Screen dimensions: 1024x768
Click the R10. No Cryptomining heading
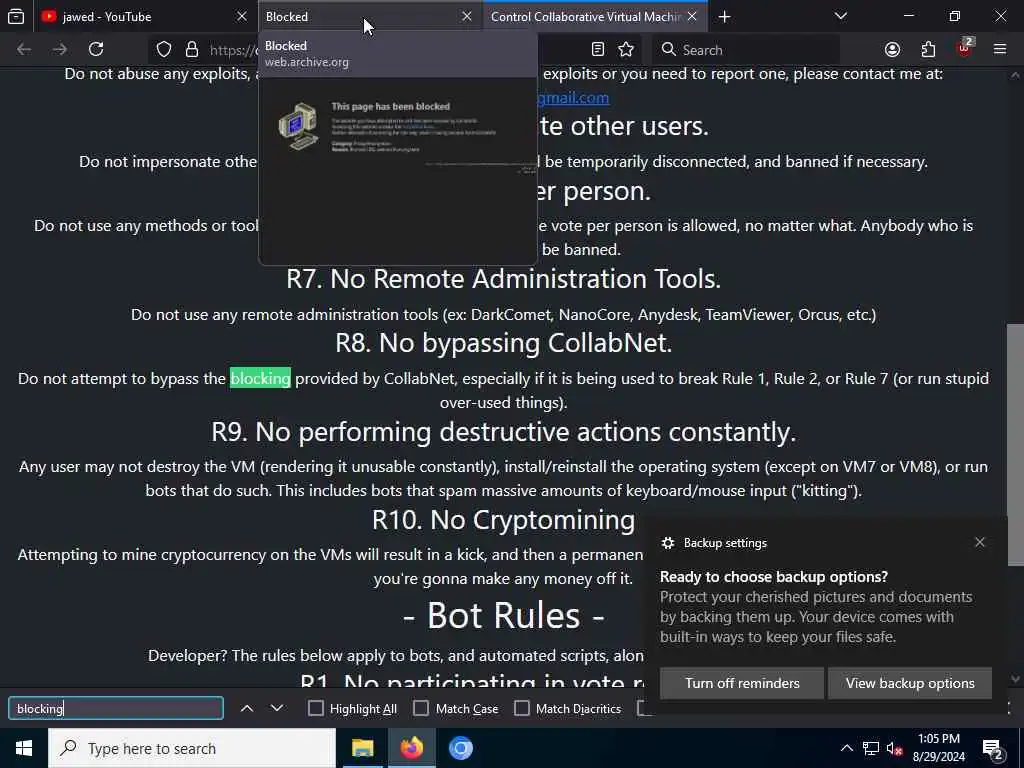(x=503, y=520)
